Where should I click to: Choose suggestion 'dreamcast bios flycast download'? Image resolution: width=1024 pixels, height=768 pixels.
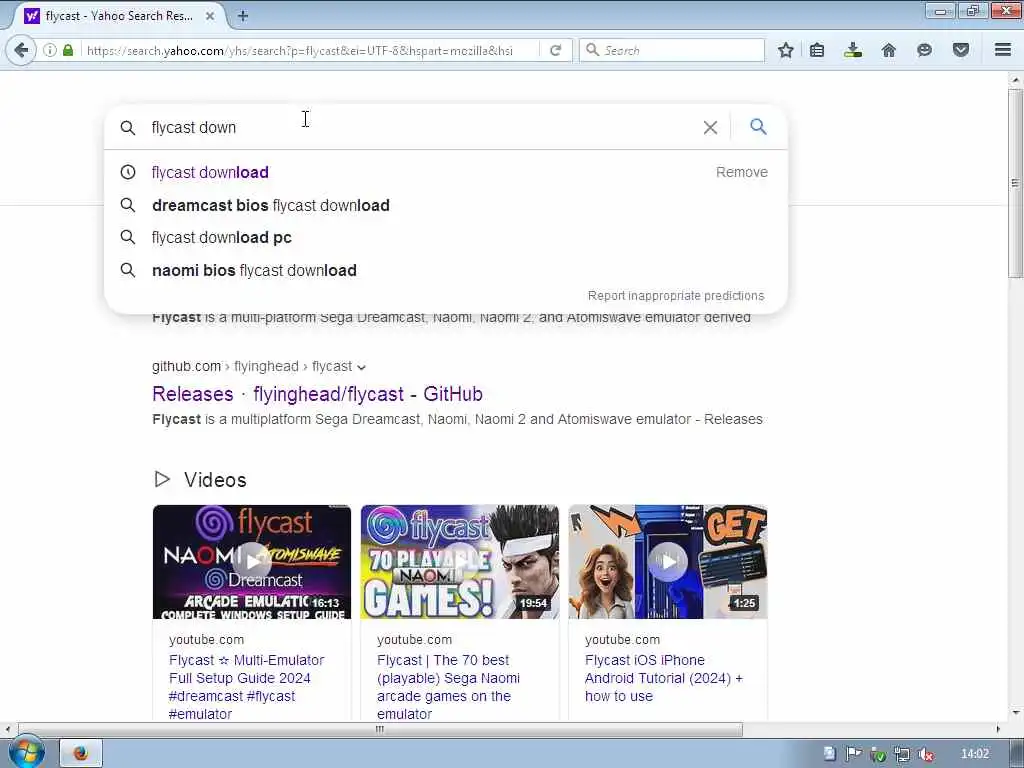tap(270, 205)
